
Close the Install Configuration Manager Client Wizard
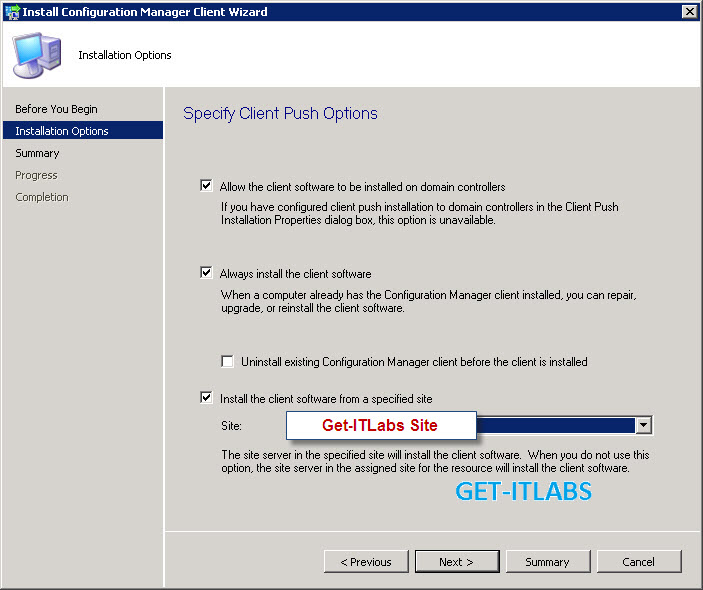point(690,12)
